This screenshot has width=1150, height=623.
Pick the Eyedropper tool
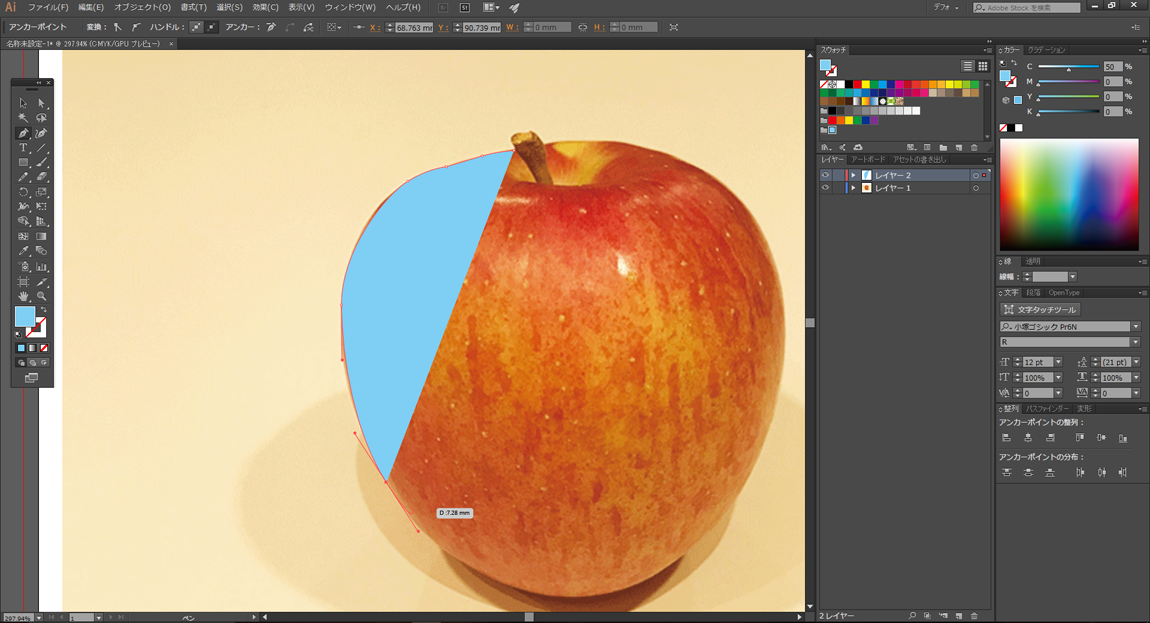click(x=23, y=251)
